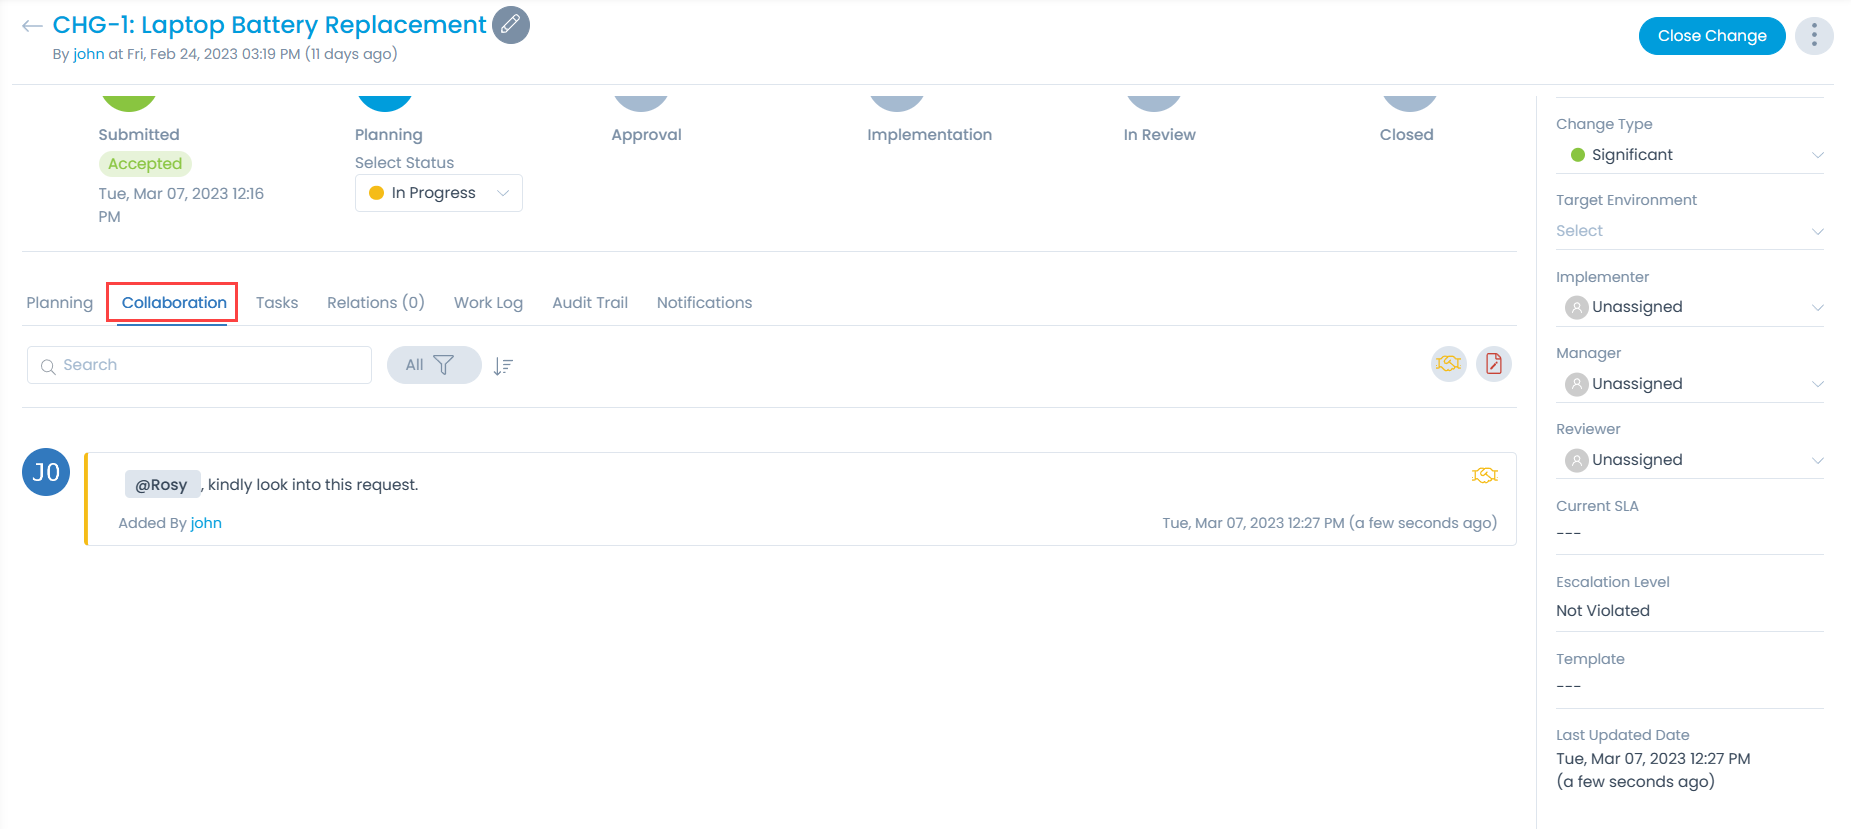
Task: Export collaboration as PDF
Action: pyautogui.click(x=1494, y=364)
